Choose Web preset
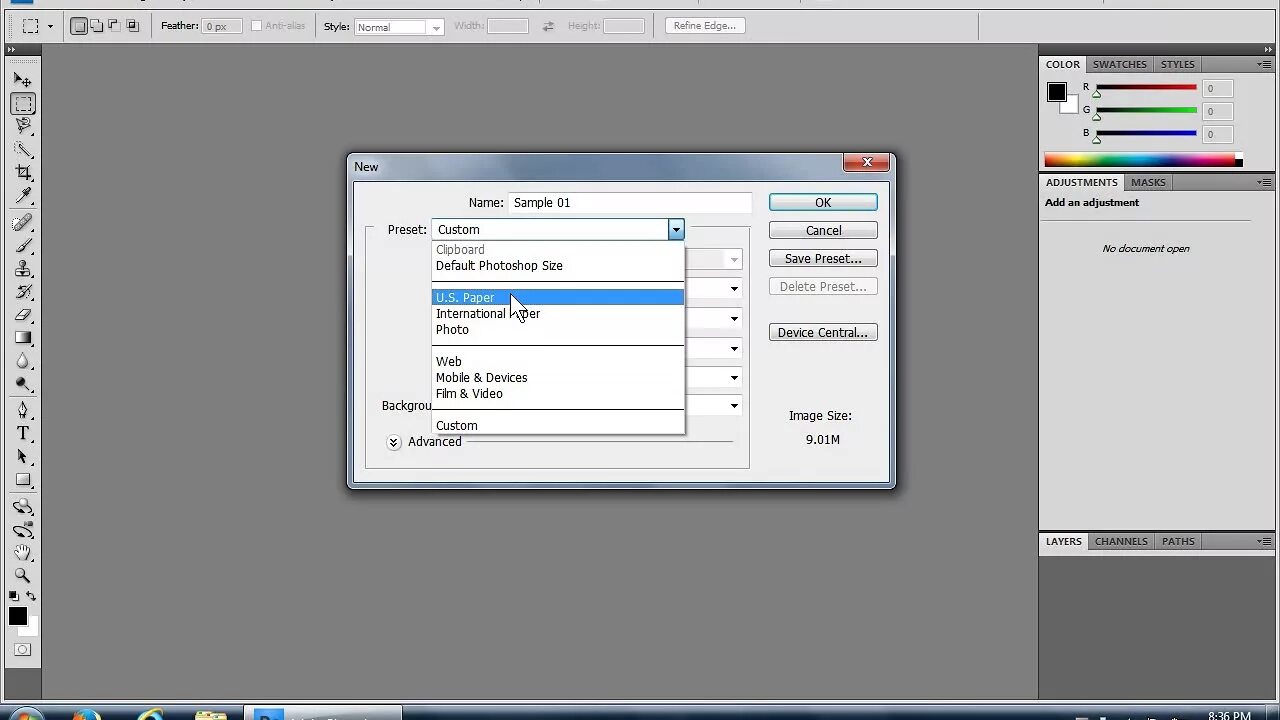The height and width of the screenshot is (720, 1280). coord(558,362)
